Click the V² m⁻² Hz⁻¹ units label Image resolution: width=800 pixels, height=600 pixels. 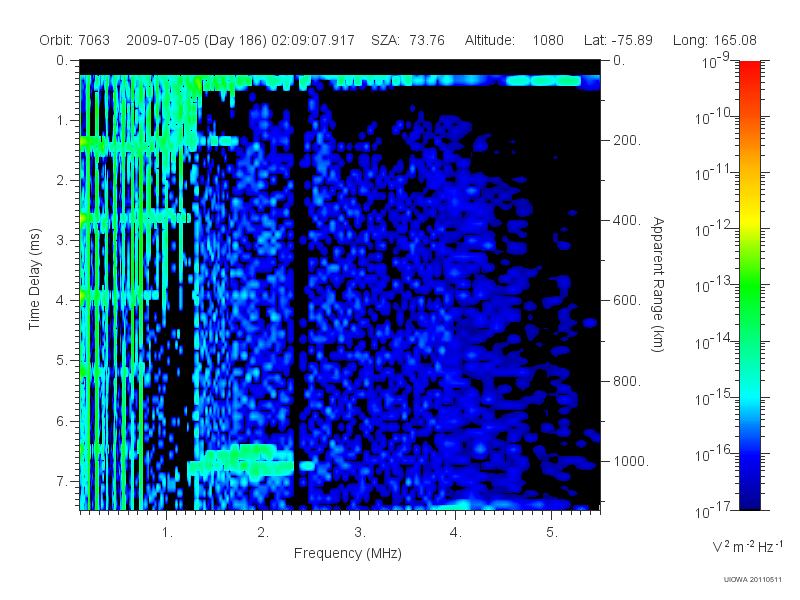pos(747,546)
